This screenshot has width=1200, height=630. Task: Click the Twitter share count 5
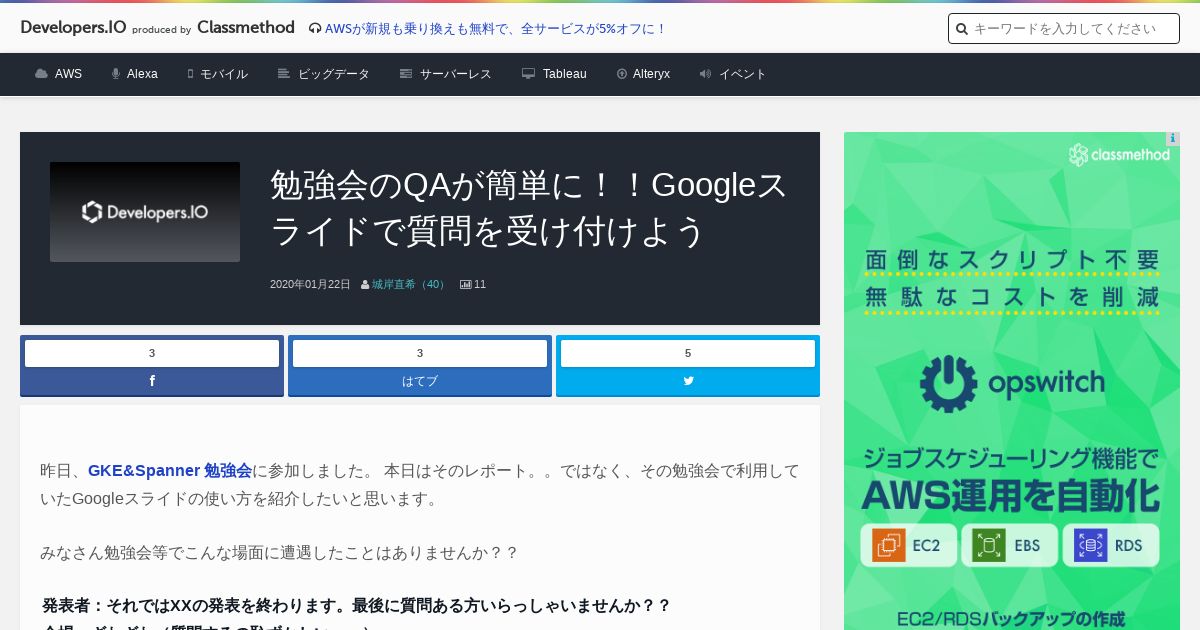click(688, 353)
